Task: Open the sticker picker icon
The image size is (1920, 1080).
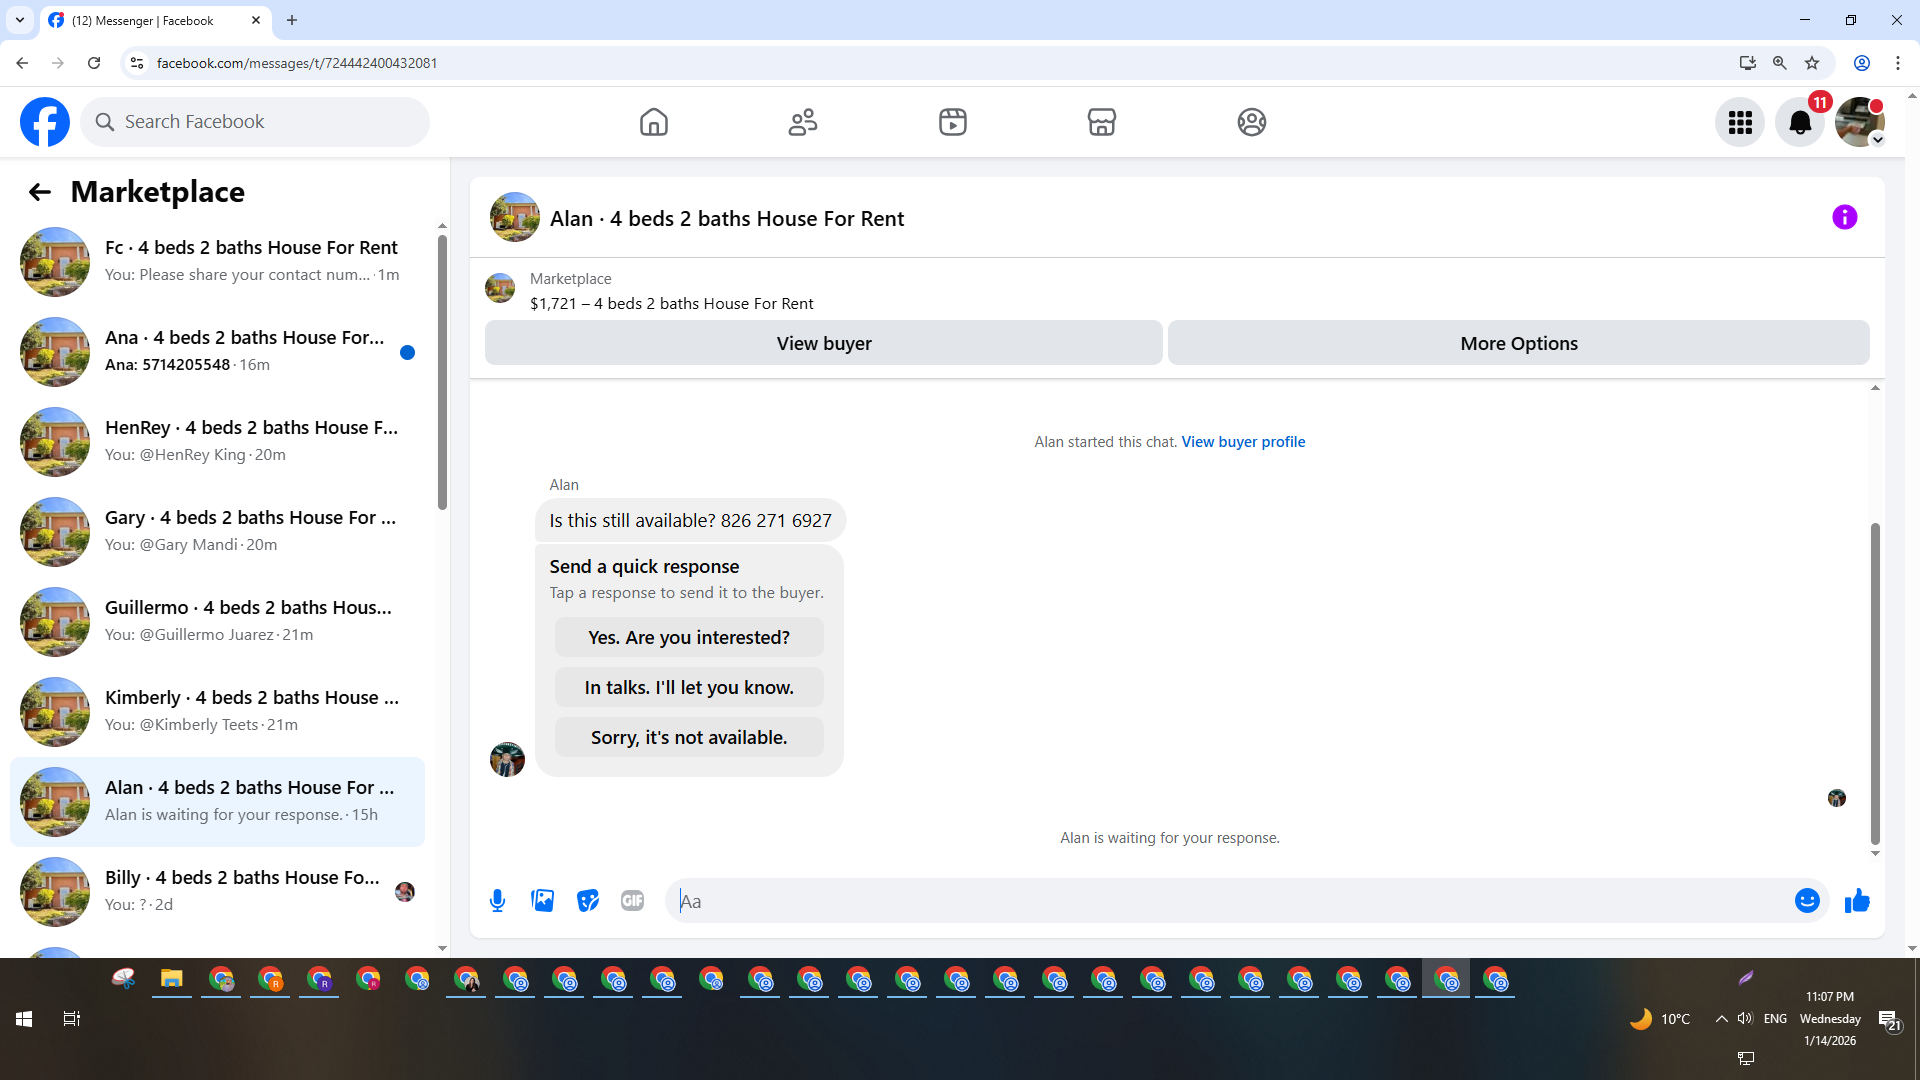Action: [588, 901]
